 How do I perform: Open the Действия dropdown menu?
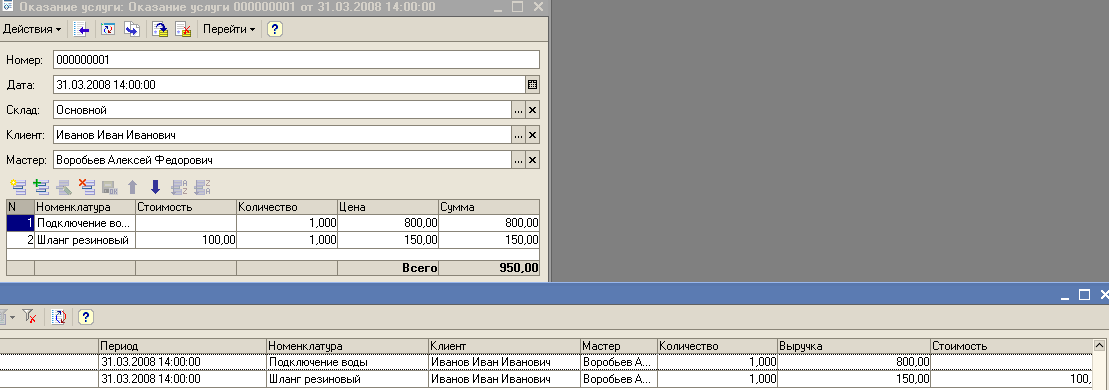click(x=33, y=29)
